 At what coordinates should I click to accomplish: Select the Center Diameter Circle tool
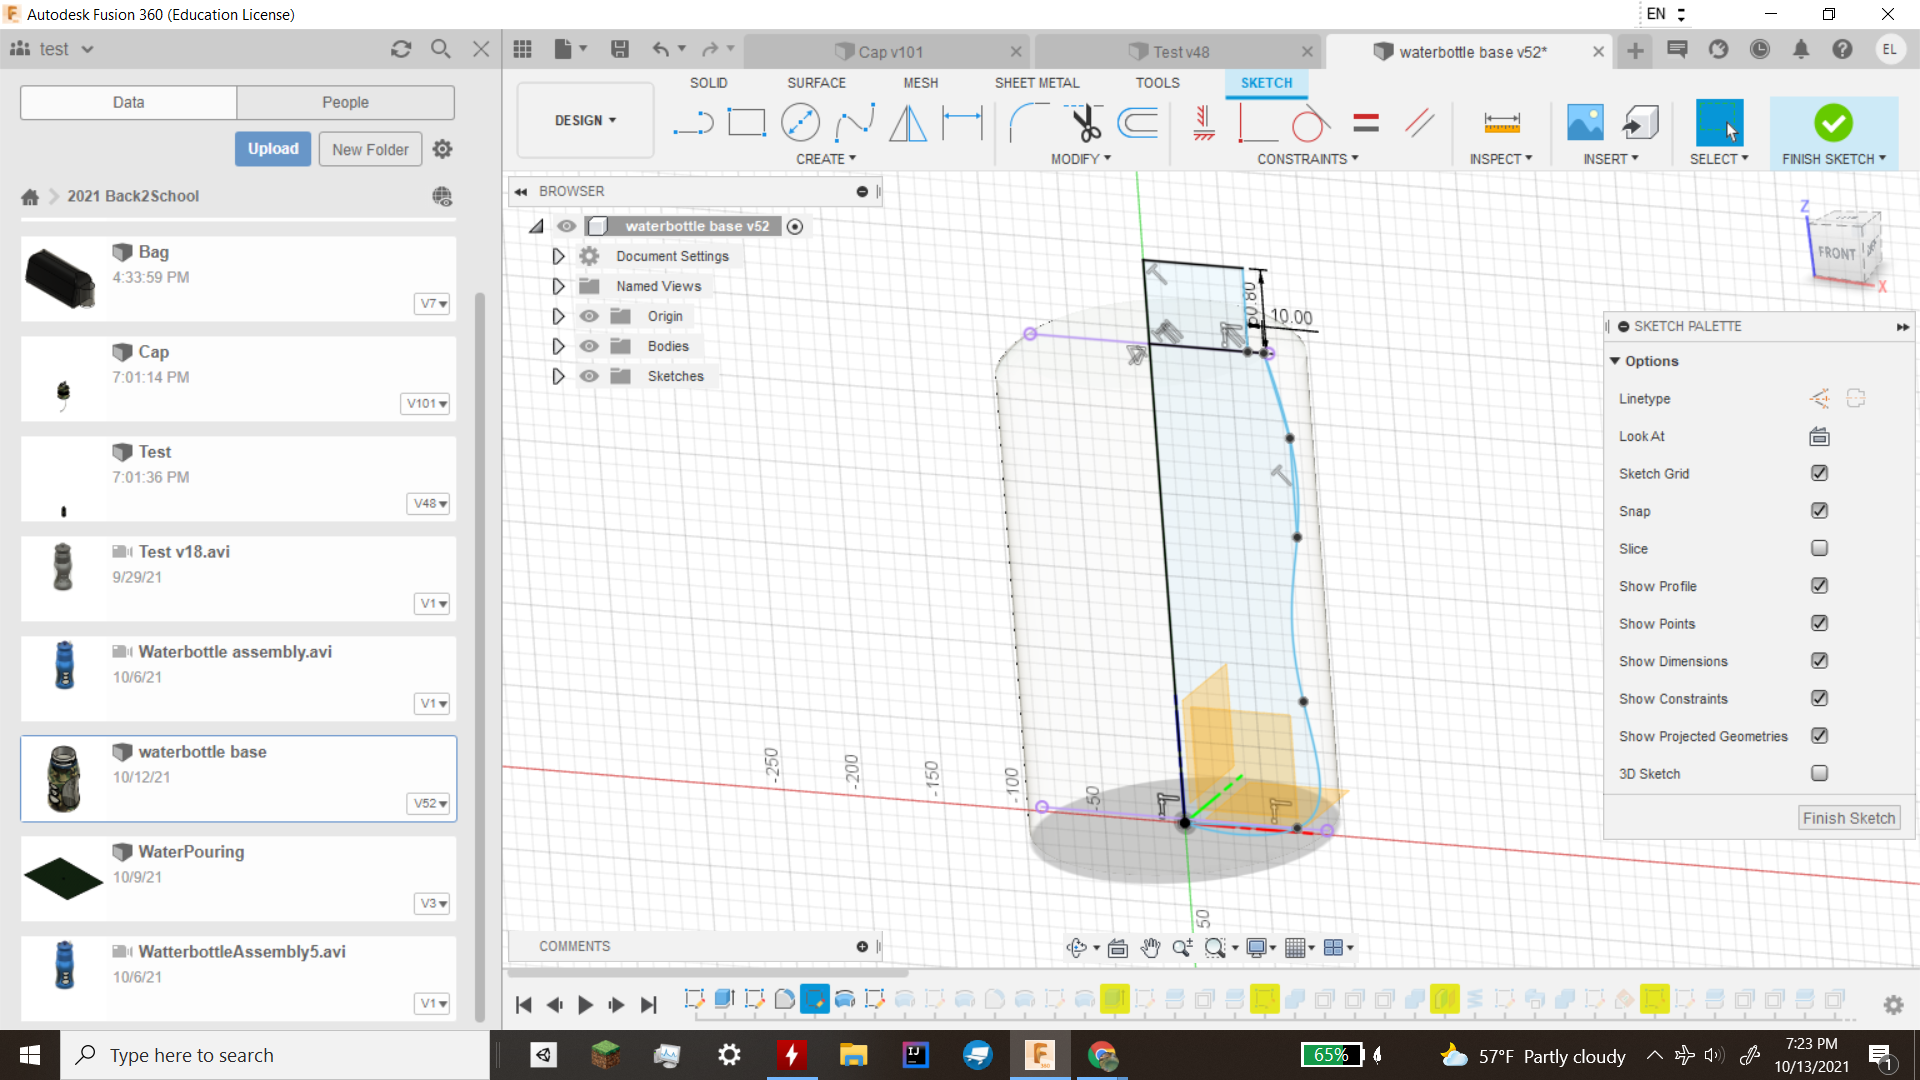(800, 122)
